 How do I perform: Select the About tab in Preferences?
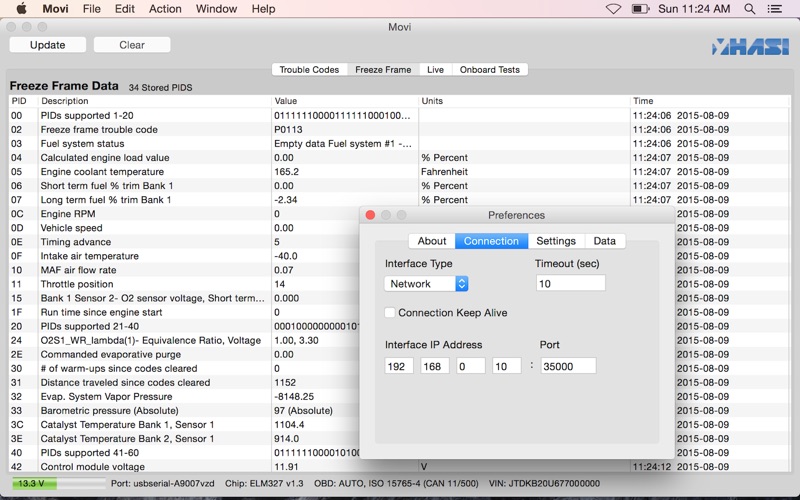432,241
